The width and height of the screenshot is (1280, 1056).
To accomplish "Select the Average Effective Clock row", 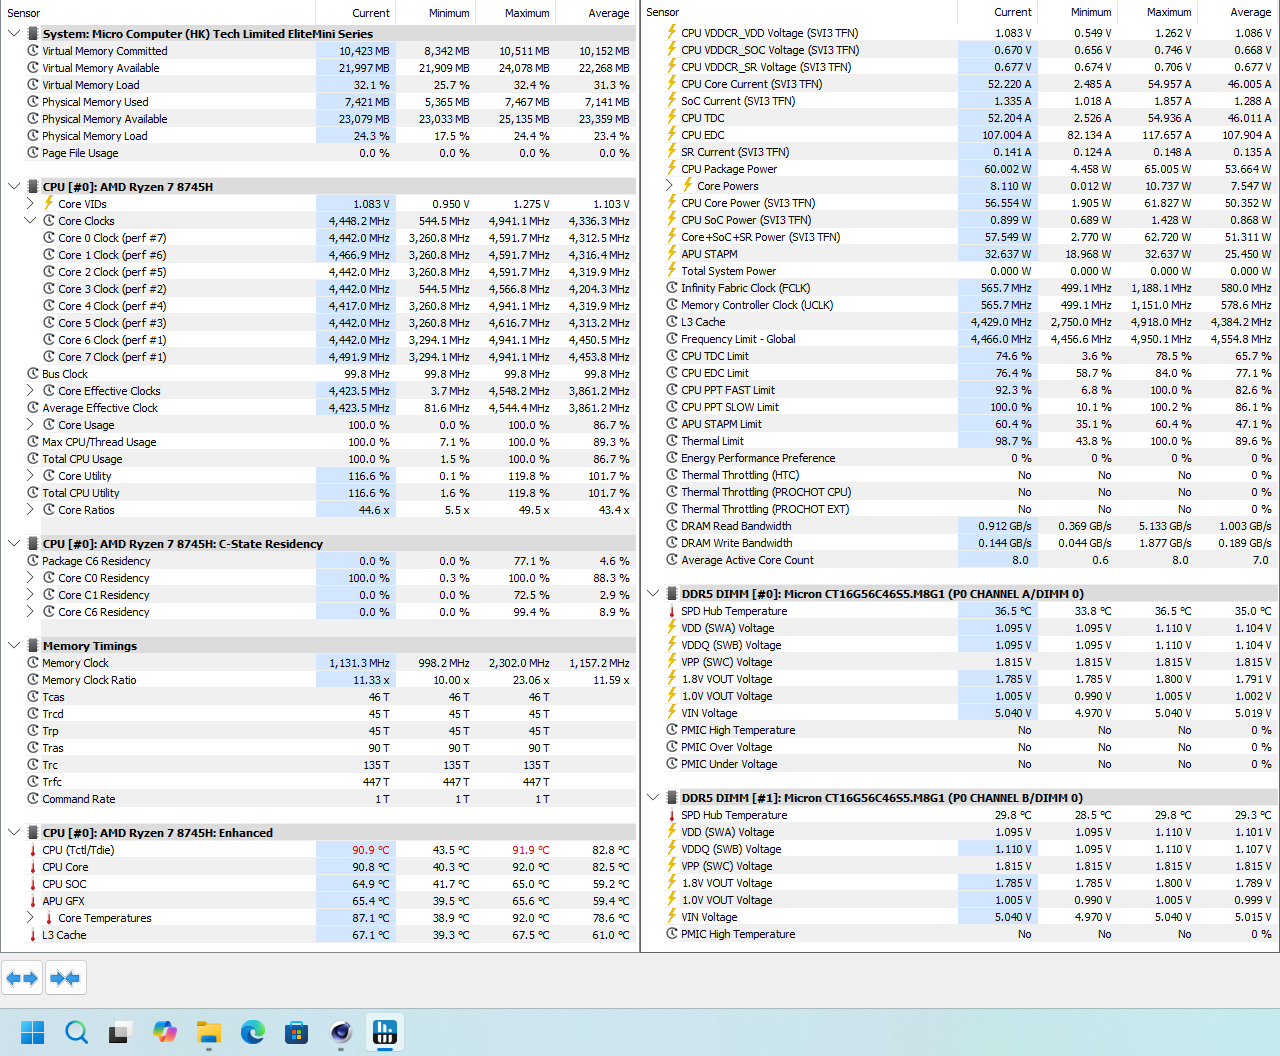I will 318,408.
